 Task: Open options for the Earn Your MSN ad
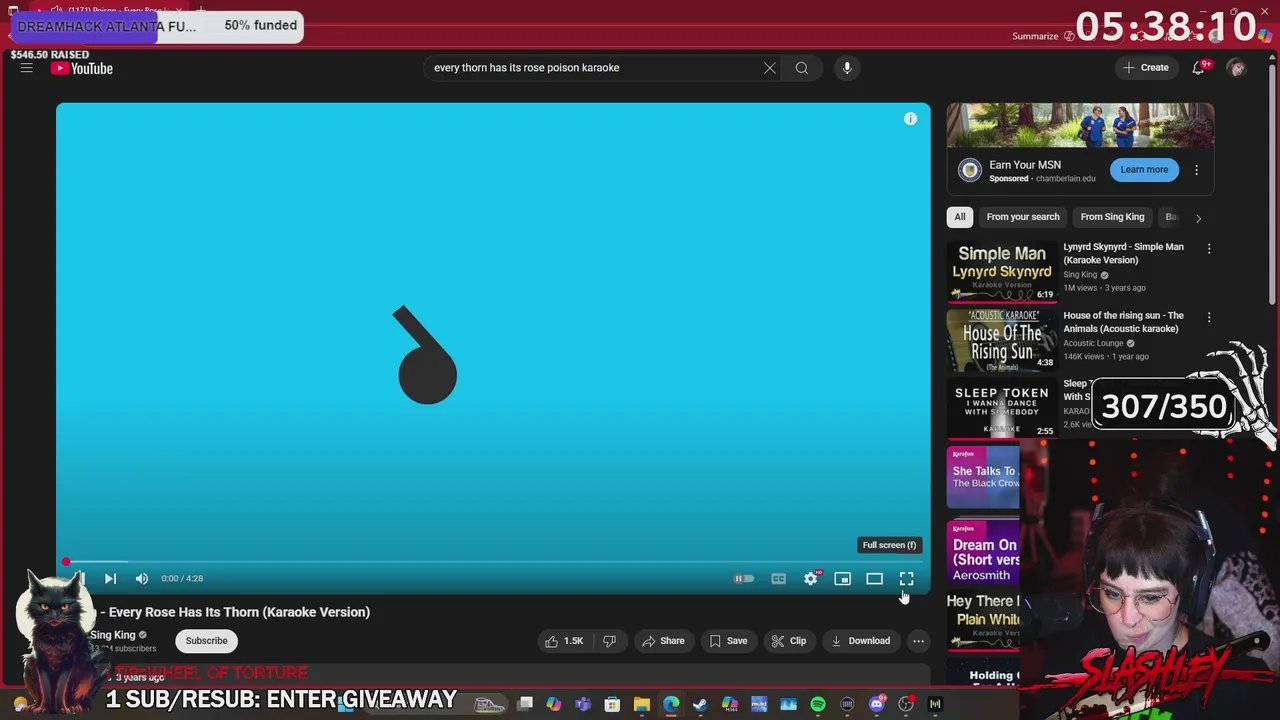coord(1196,170)
